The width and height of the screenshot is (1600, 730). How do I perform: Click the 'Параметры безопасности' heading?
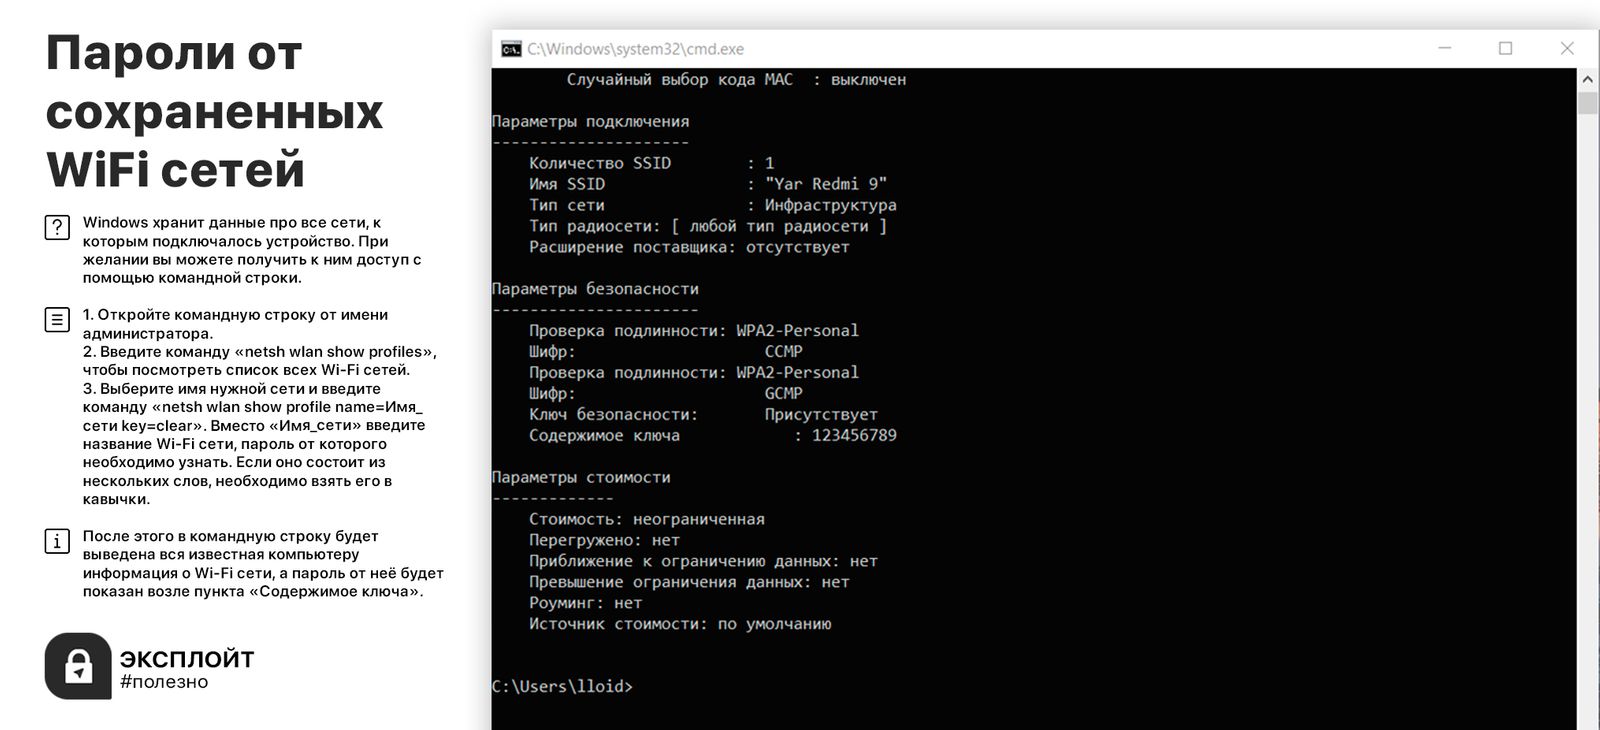(595, 289)
